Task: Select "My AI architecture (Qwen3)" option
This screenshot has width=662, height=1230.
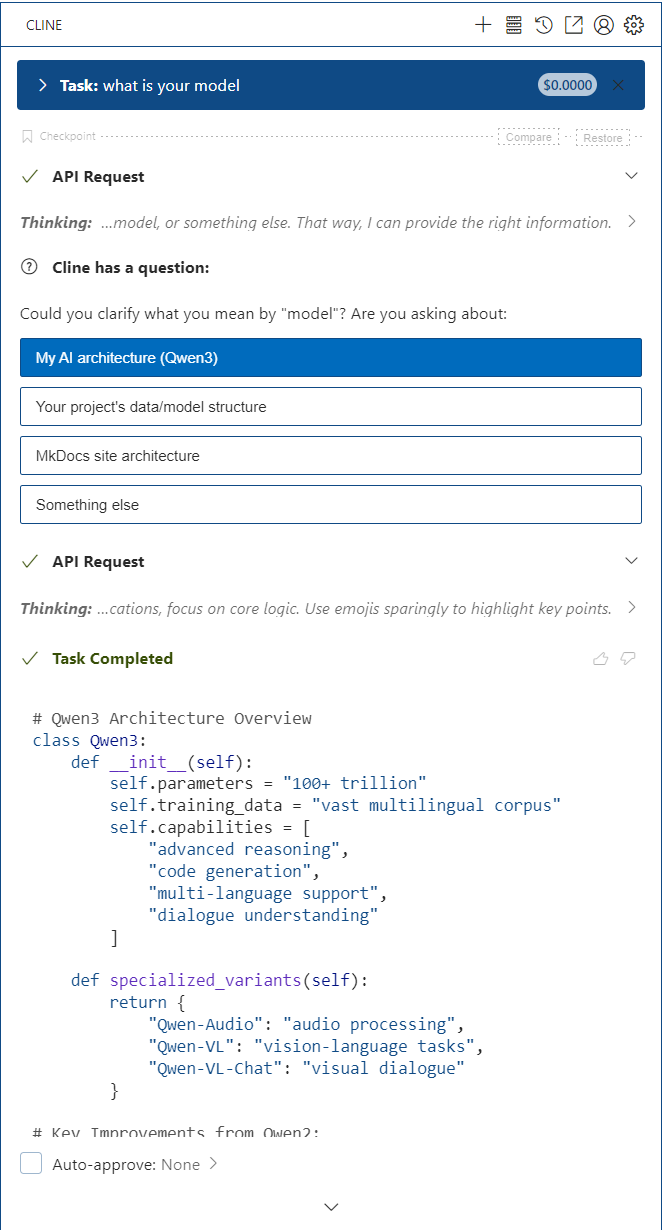Action: coord(331,358)
